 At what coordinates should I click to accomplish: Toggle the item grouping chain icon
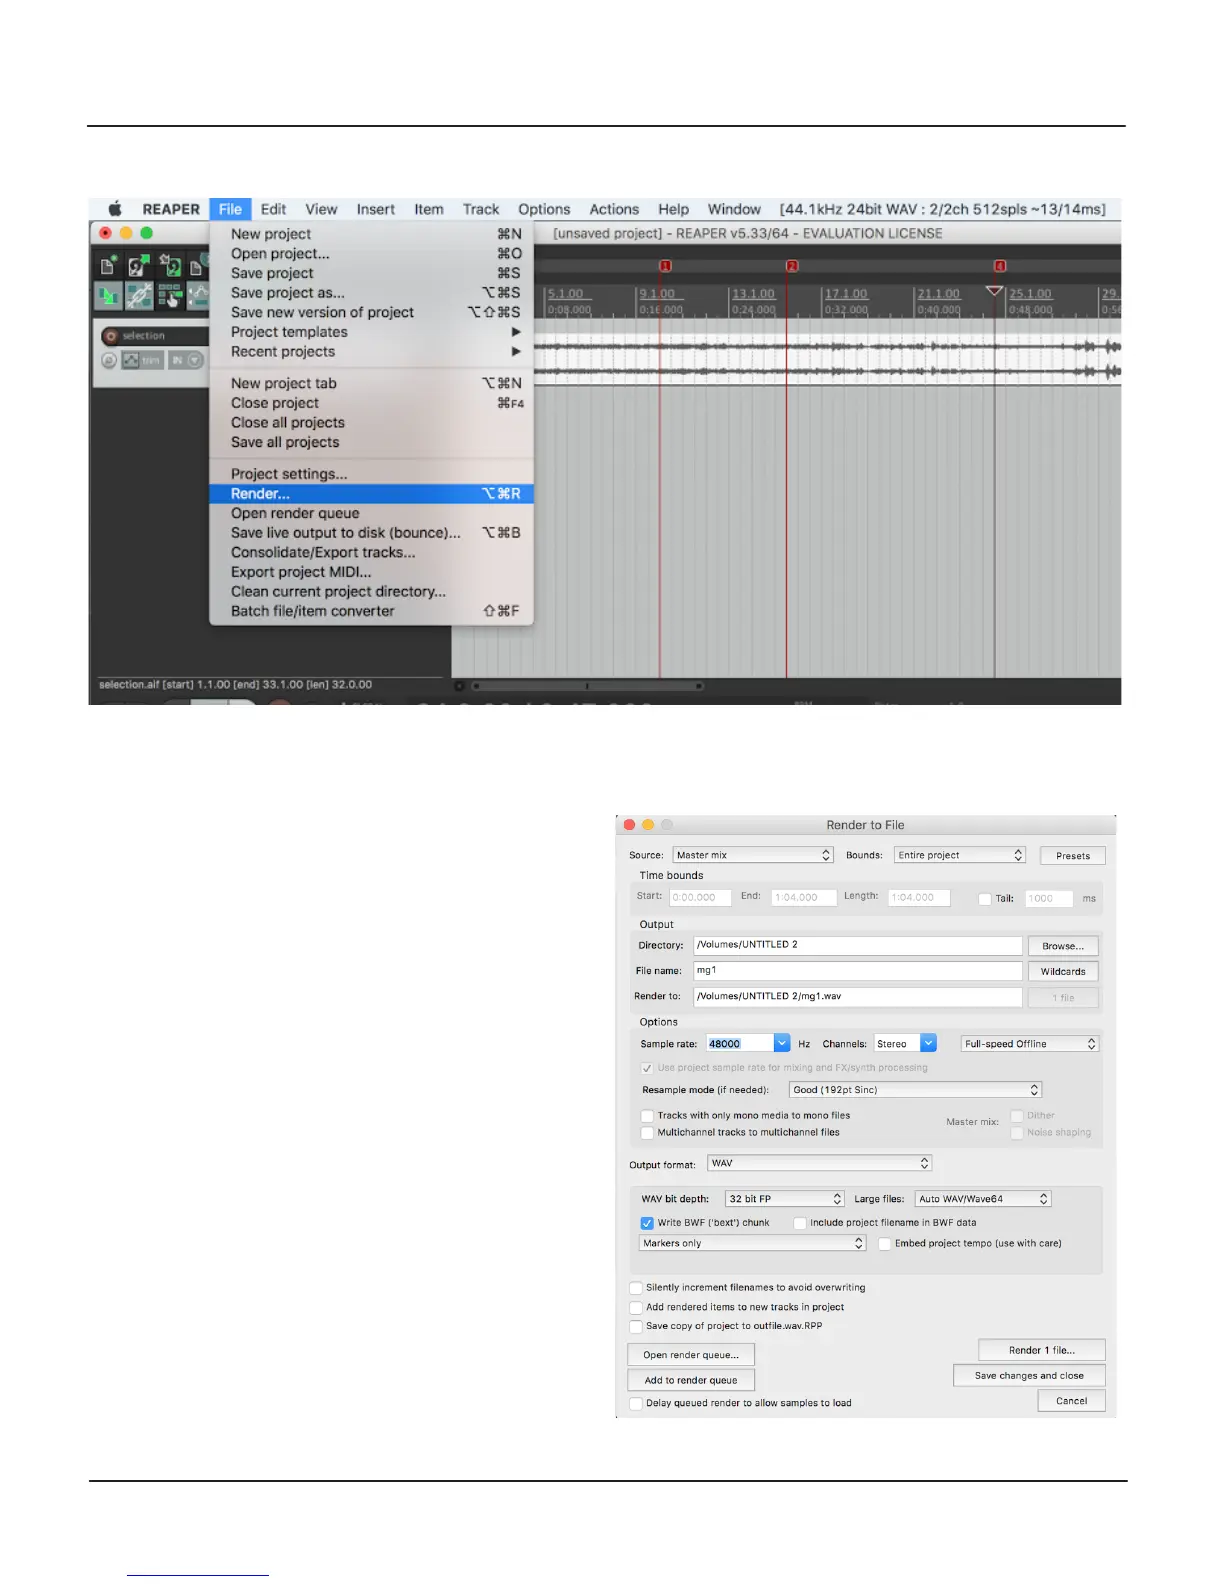139,296
